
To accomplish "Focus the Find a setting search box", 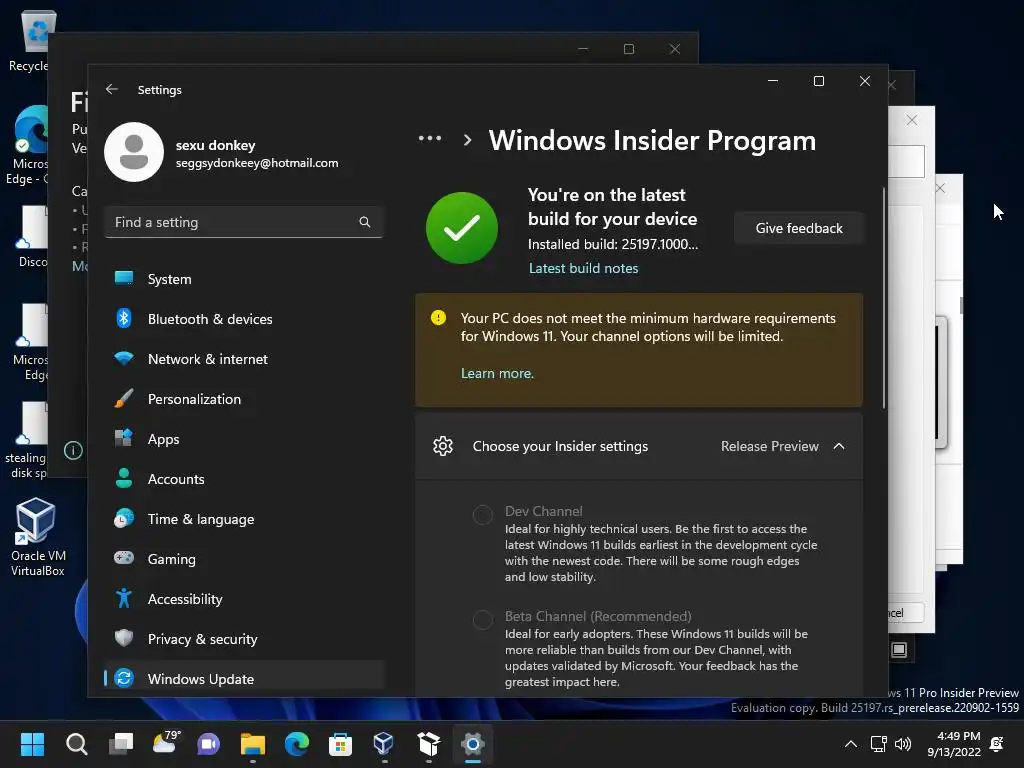I will click(243, 222).
